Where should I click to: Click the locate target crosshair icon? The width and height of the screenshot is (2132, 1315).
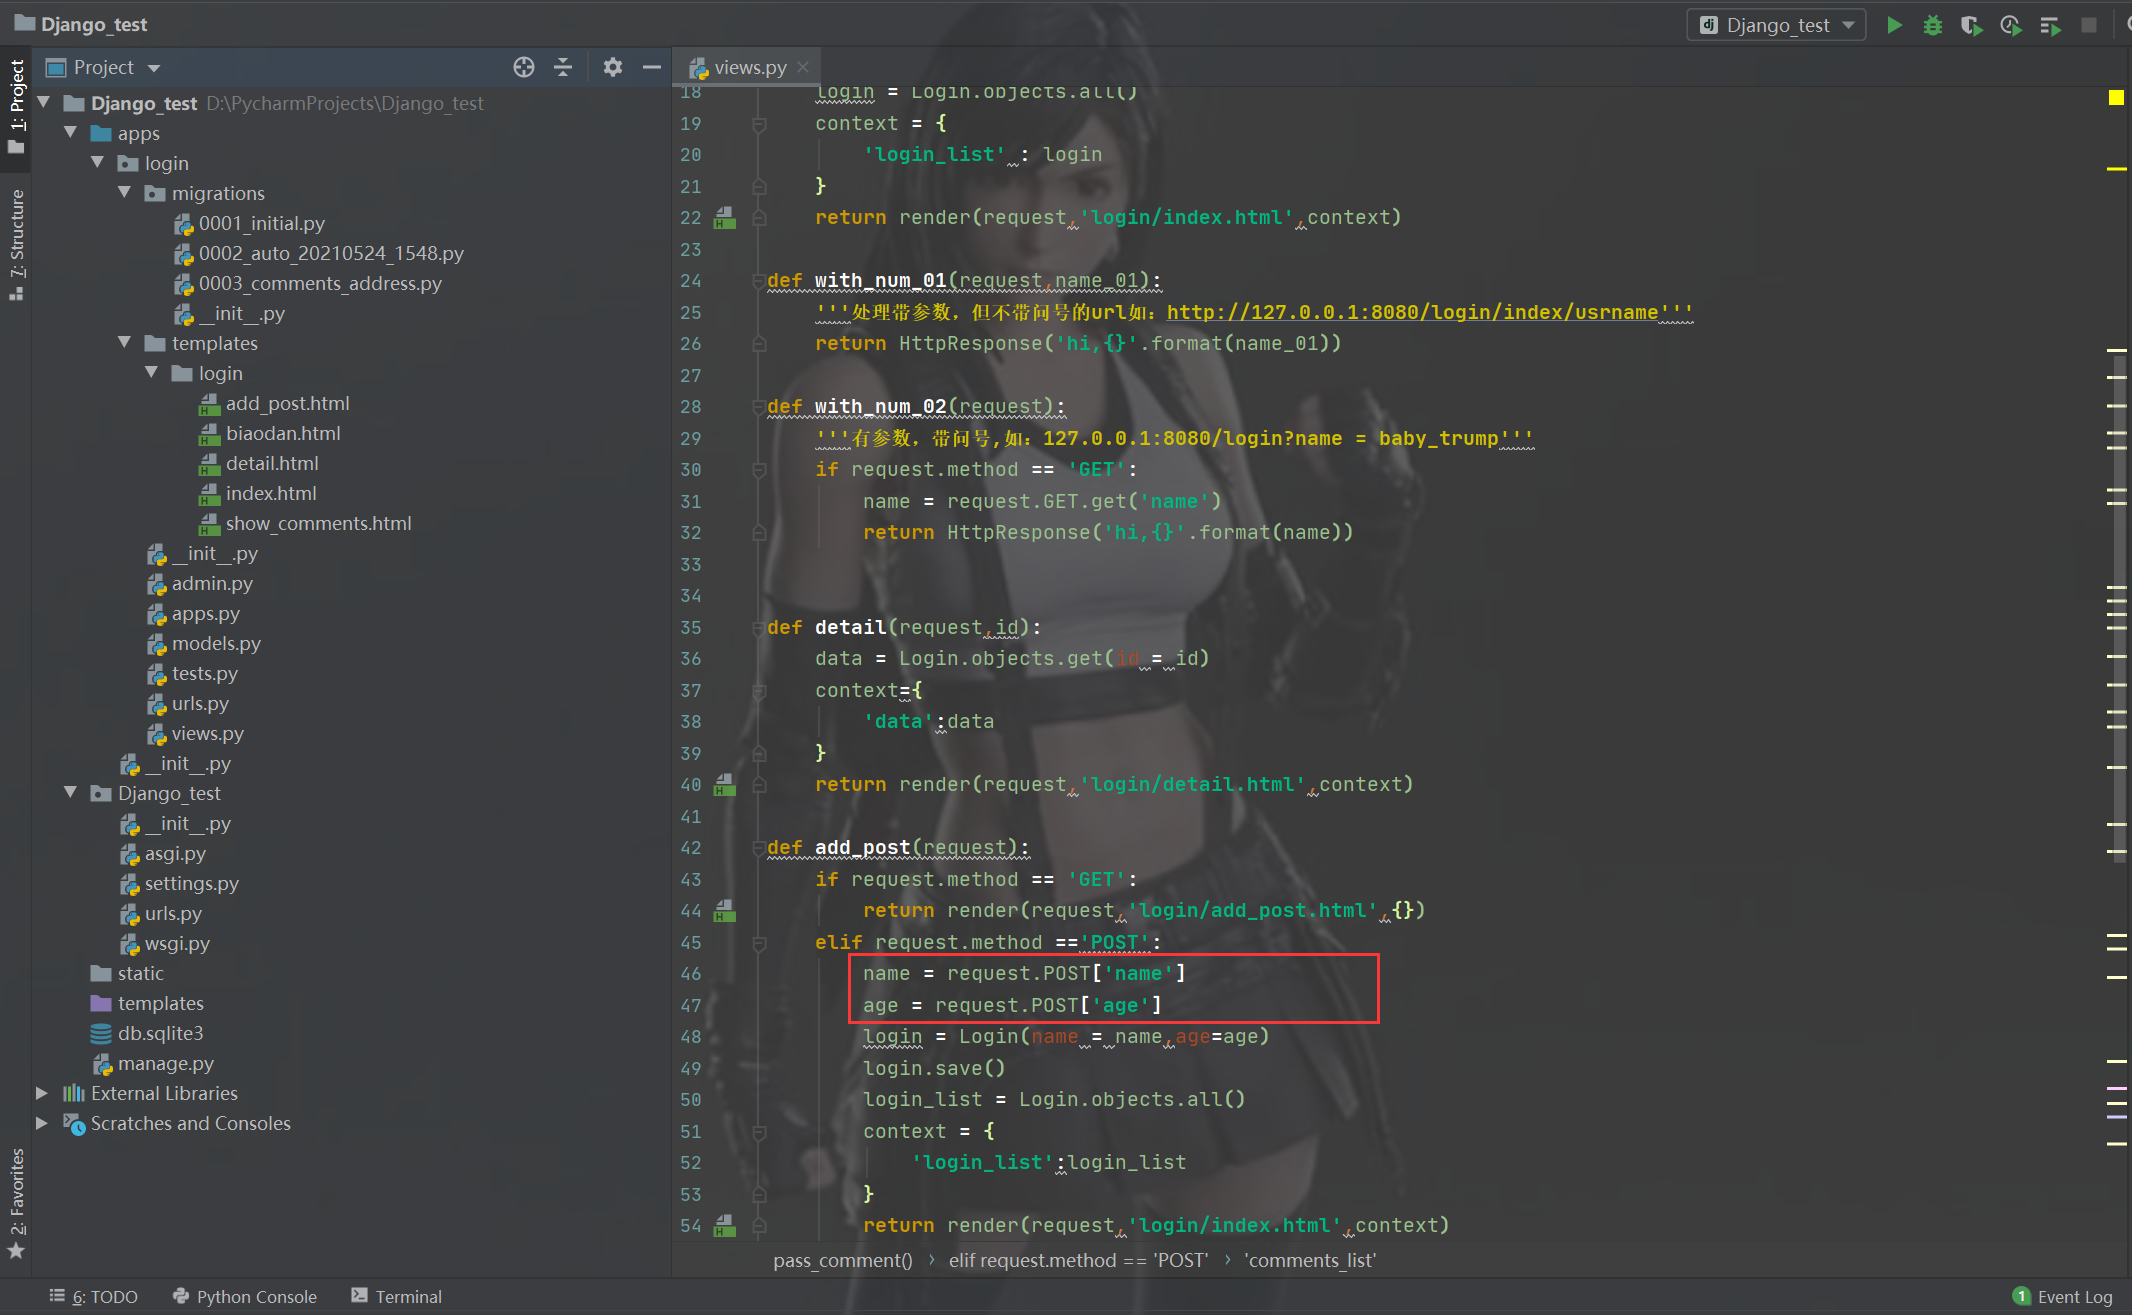tap(524, 67)
